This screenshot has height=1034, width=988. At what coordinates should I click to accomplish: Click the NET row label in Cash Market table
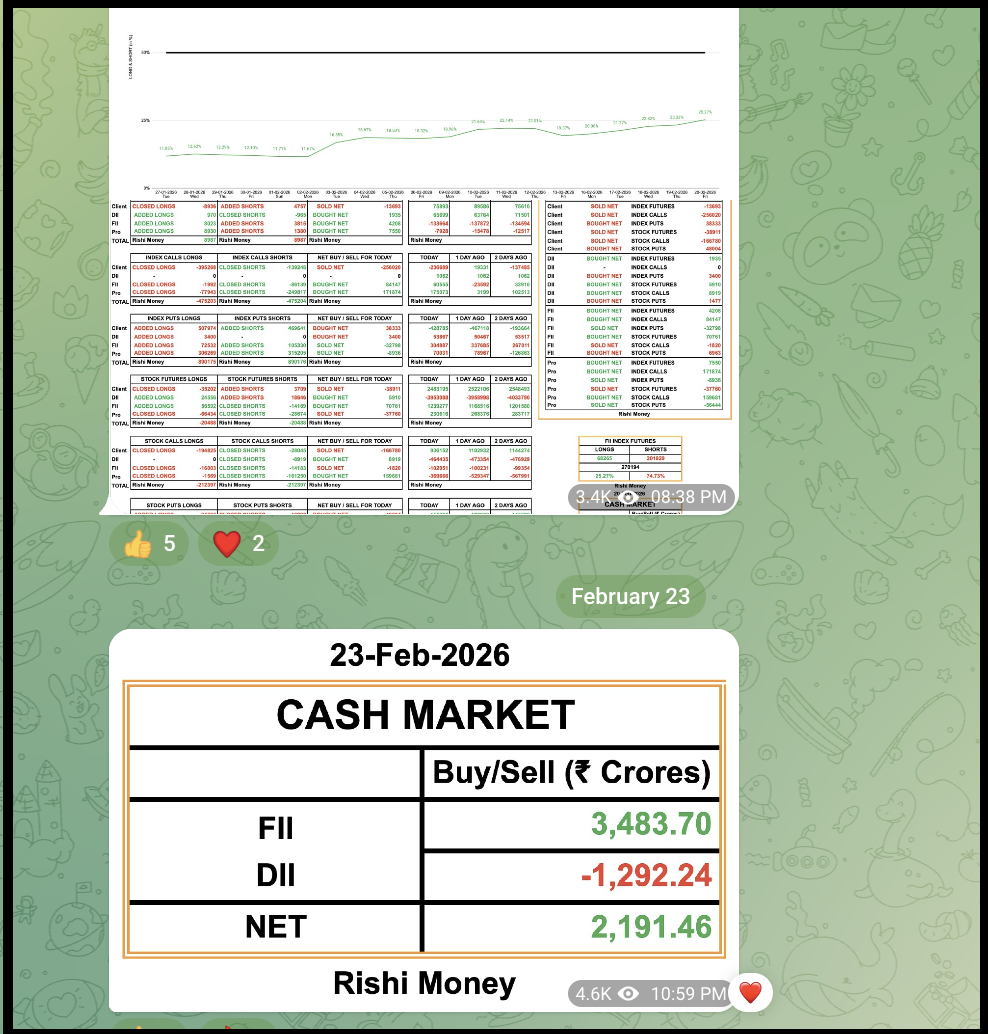click(276, 927)
